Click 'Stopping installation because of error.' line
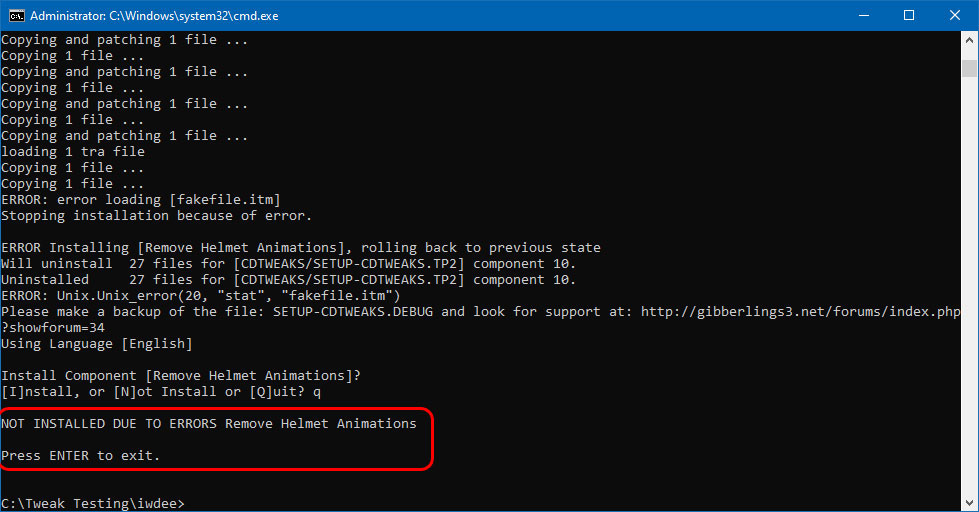This screenshot has width=979, height=512. point(156,216)
